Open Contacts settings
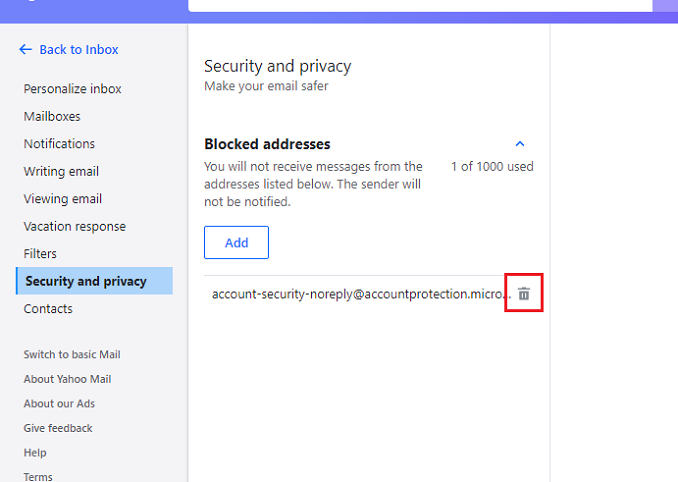The image size is (678, 482). 48,309
